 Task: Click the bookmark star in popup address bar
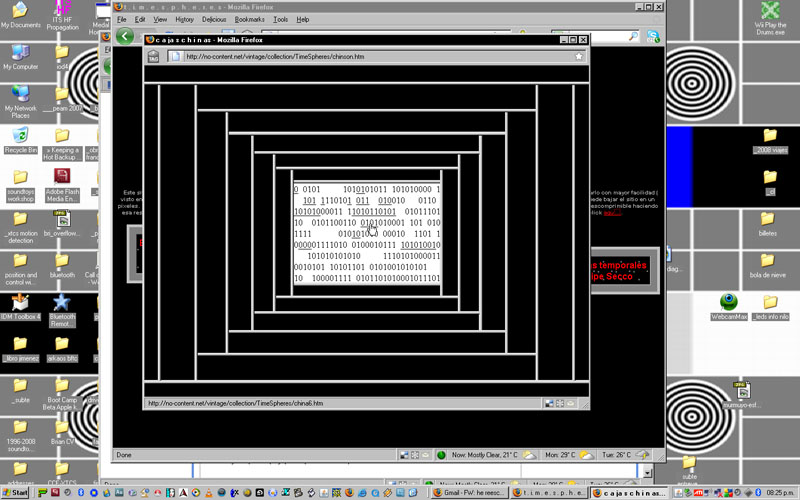point(578,57)
